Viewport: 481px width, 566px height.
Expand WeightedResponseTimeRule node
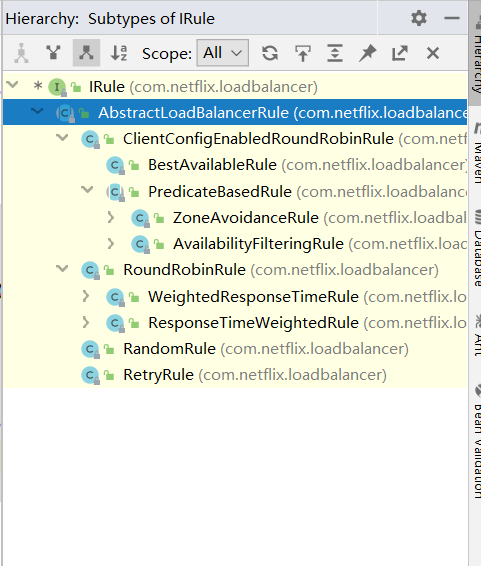point(86,296)
